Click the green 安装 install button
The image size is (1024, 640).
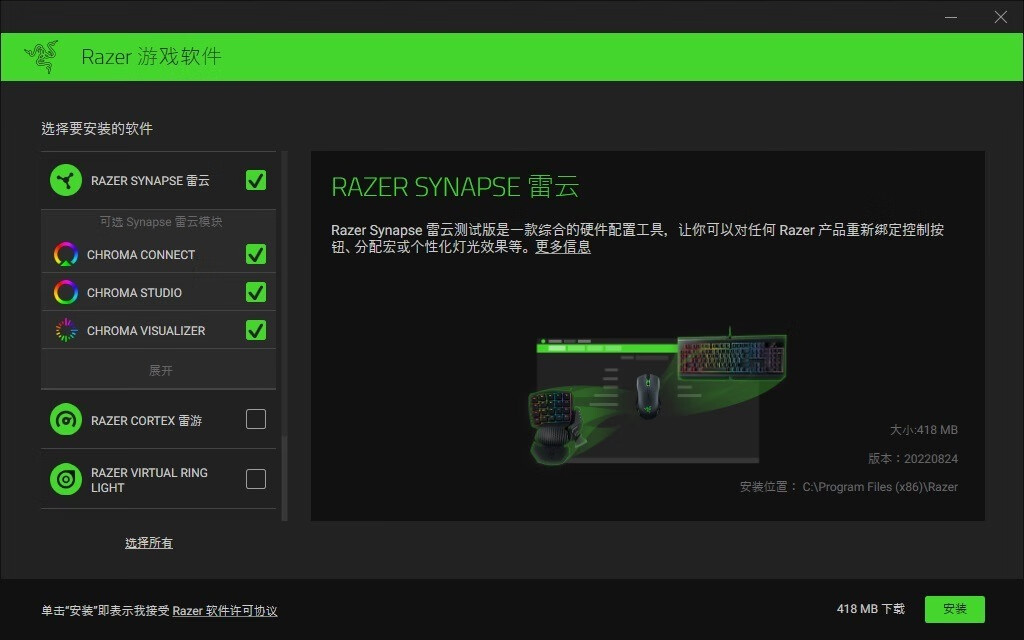pos(955,609)
